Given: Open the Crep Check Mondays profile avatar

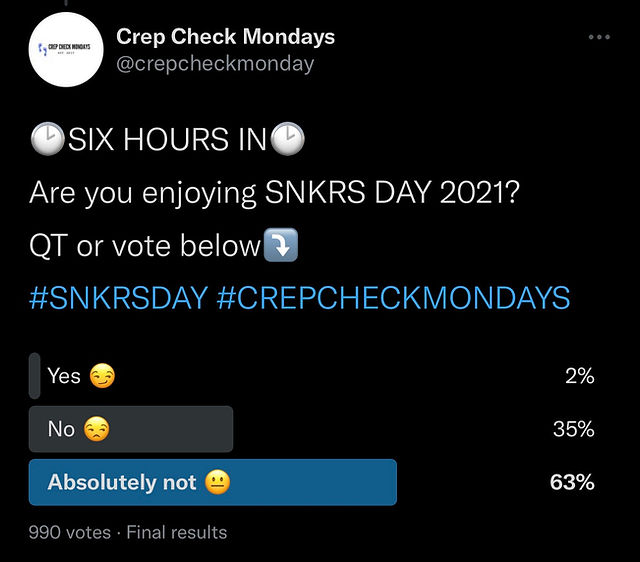Looking at the screenshot, I should 66,50.
